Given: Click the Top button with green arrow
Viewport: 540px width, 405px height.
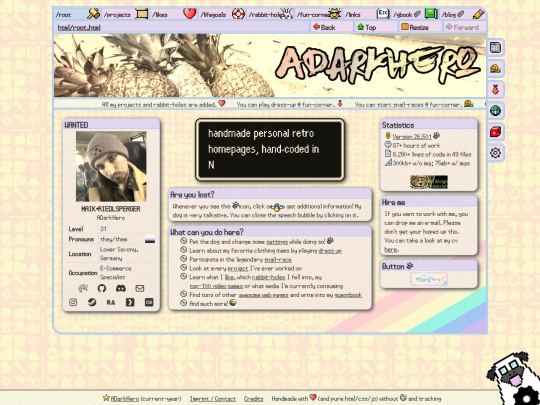Looking at the screenshot, I should coord(375,27).
